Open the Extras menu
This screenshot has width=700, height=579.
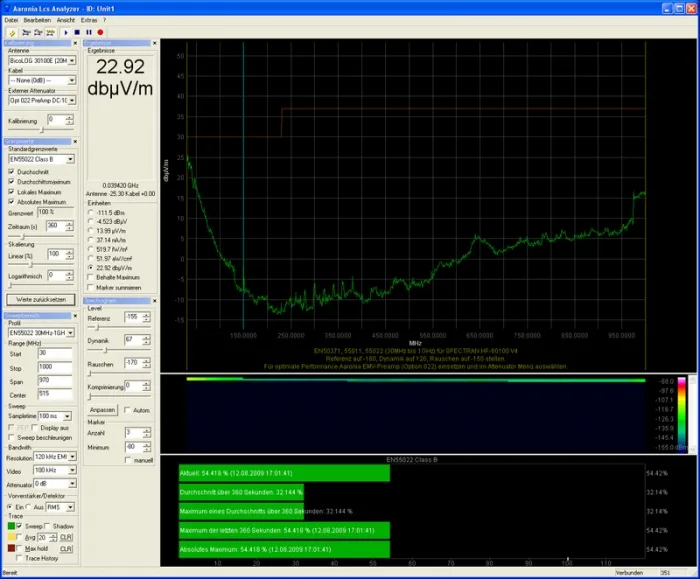tap(89, 19)
